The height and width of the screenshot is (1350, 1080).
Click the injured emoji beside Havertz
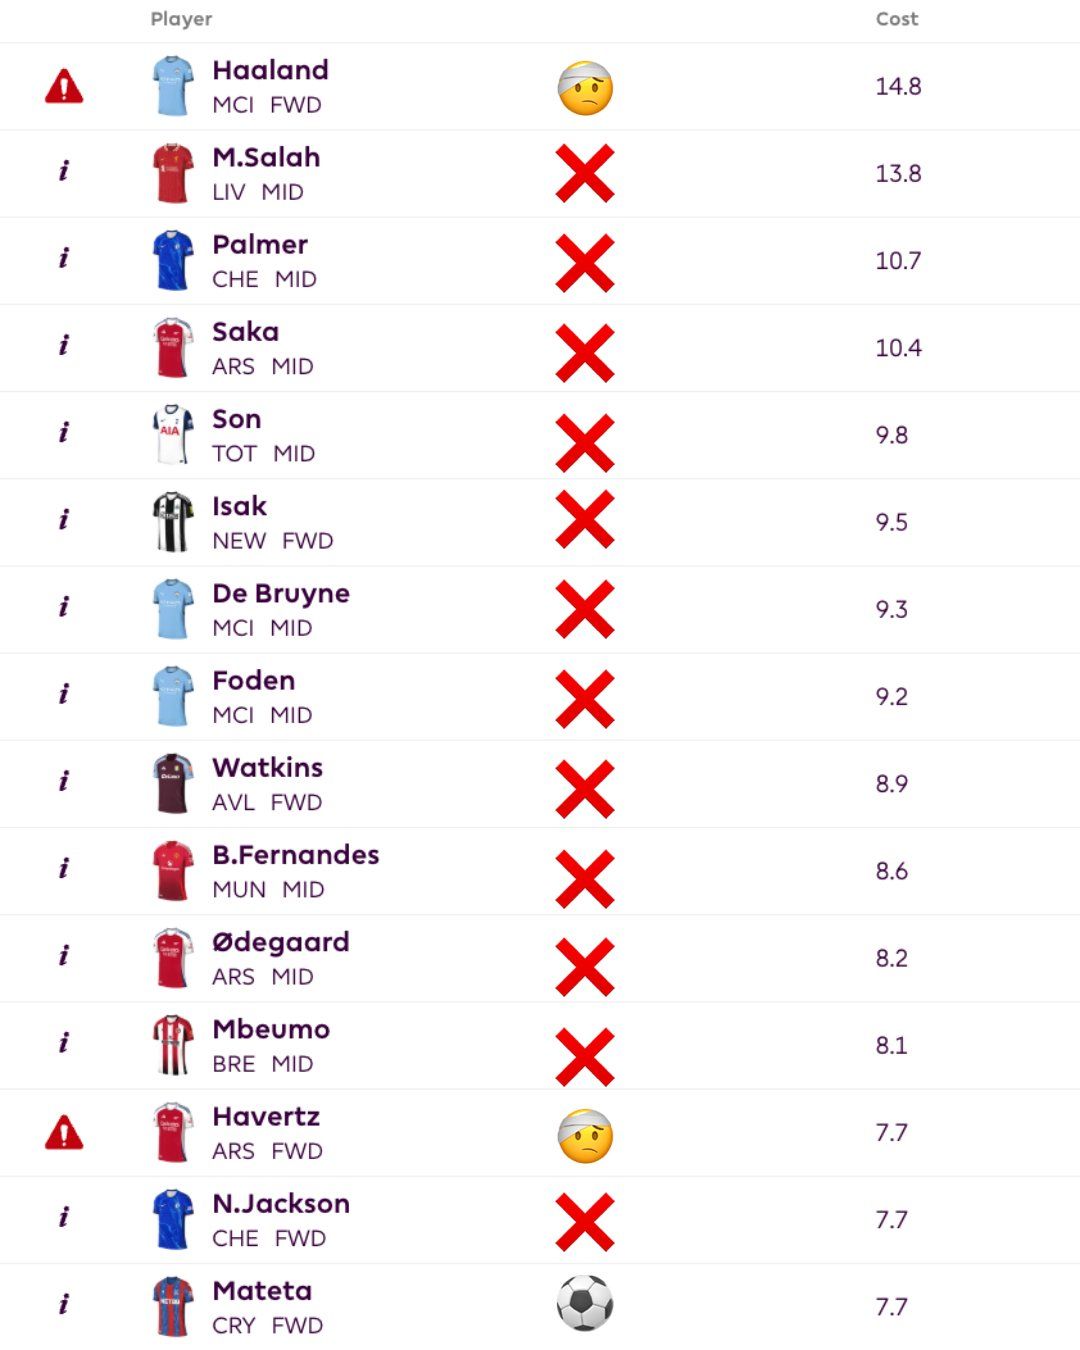pyautogui.click(x=585, y=1136)
